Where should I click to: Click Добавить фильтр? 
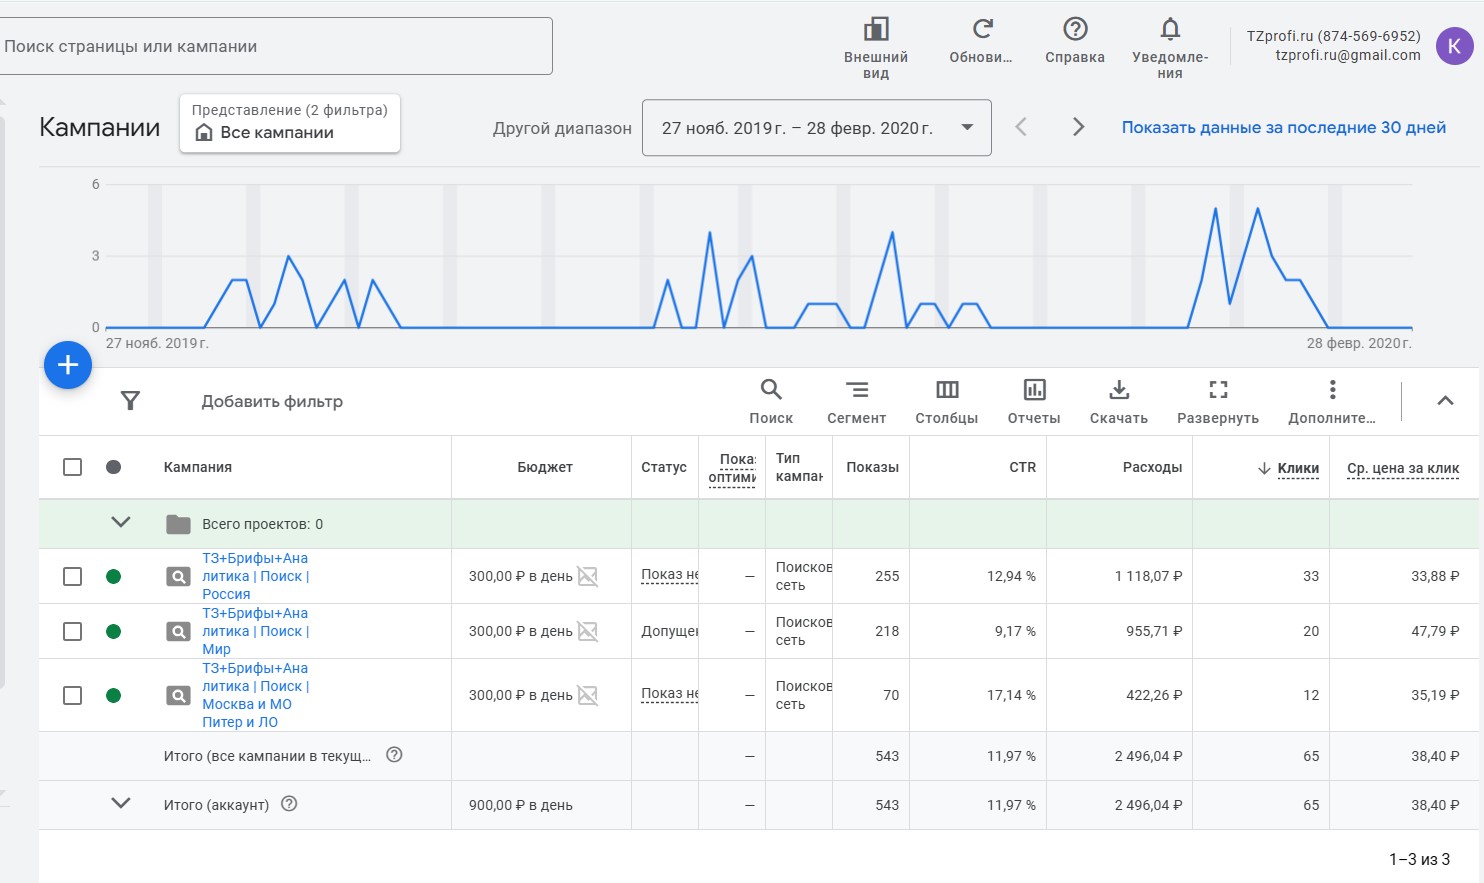tap(272, 401)
